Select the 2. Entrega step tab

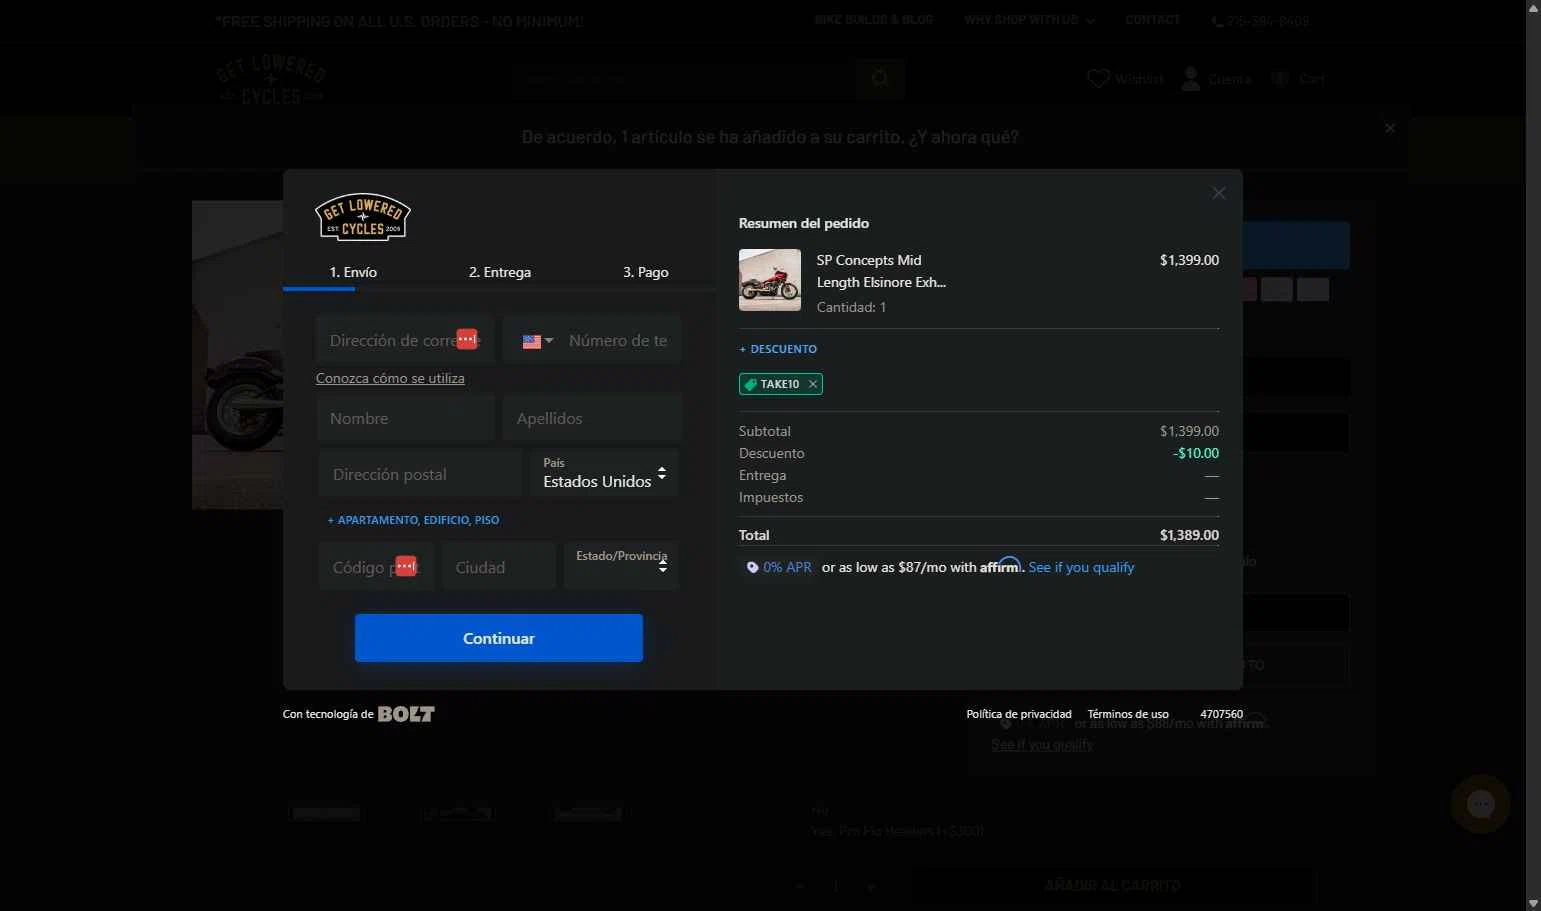click(x=500, y=272)
